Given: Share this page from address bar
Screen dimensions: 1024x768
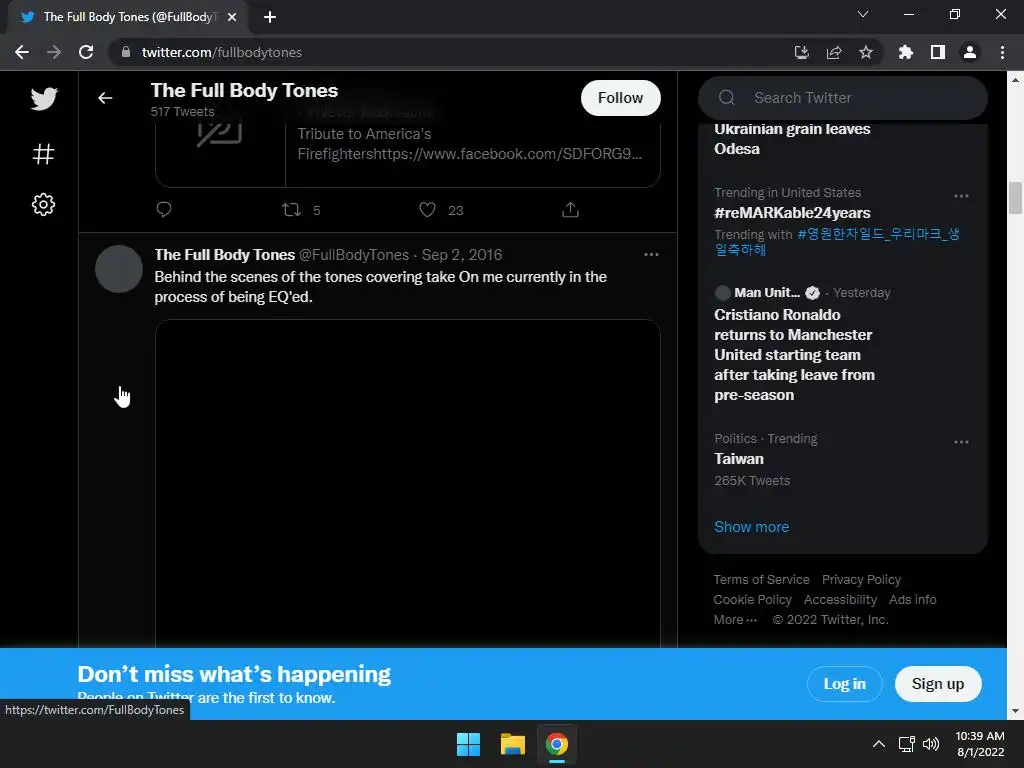Looking at the screenshot, I should (834, 52).
